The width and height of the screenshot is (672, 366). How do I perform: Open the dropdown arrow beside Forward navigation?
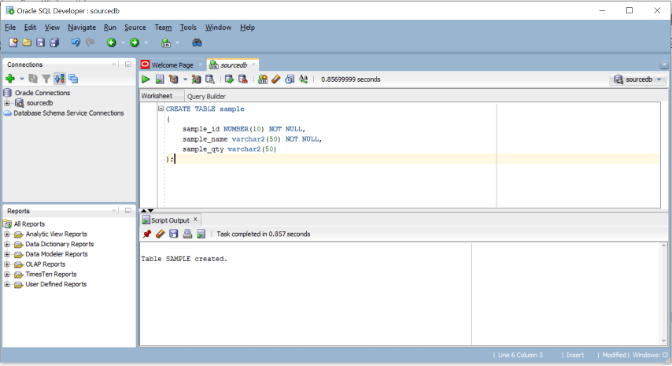[146, 43]
